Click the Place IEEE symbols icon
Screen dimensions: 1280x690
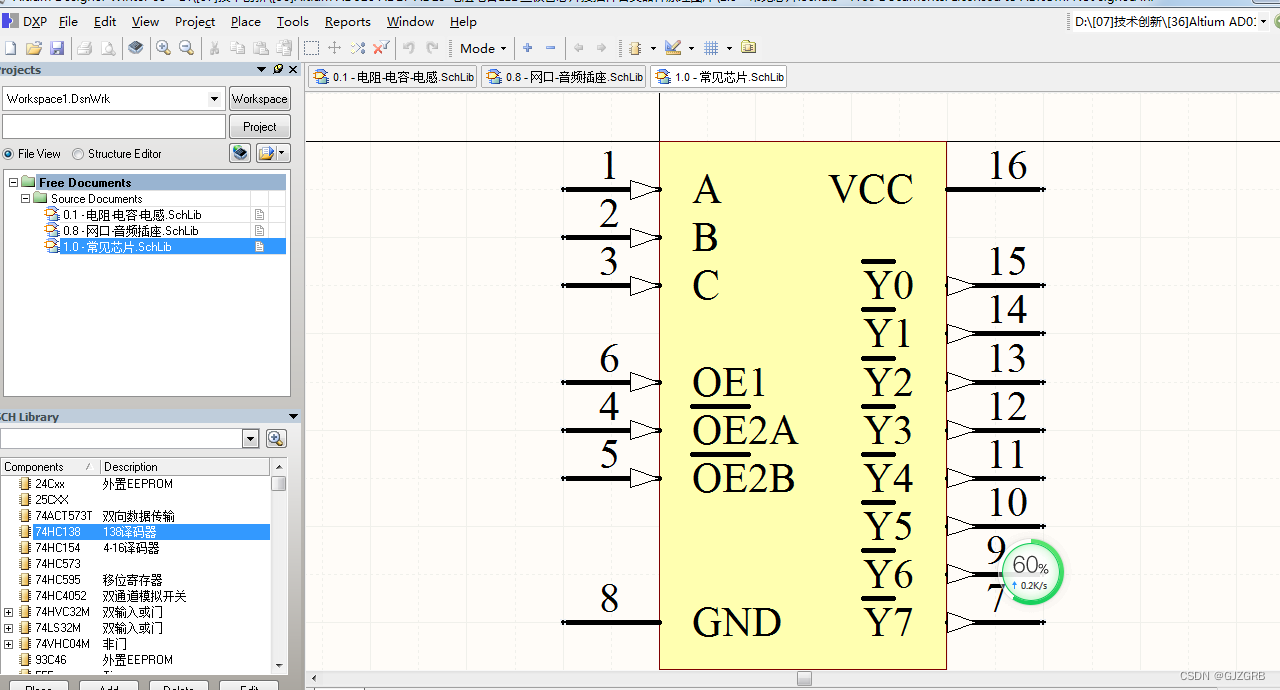point(635,48)
